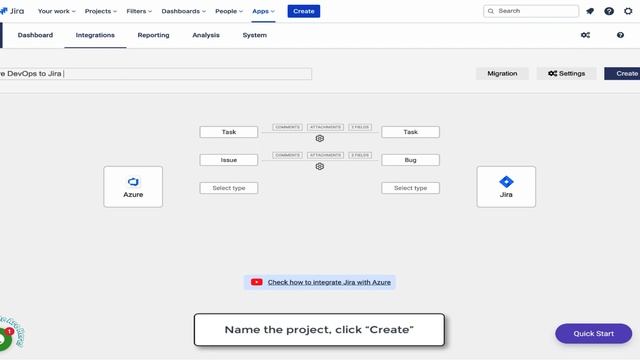Open mapping gear between Issue and Bug
Screen dimensions: 640x360
click(x=320, y=166)
